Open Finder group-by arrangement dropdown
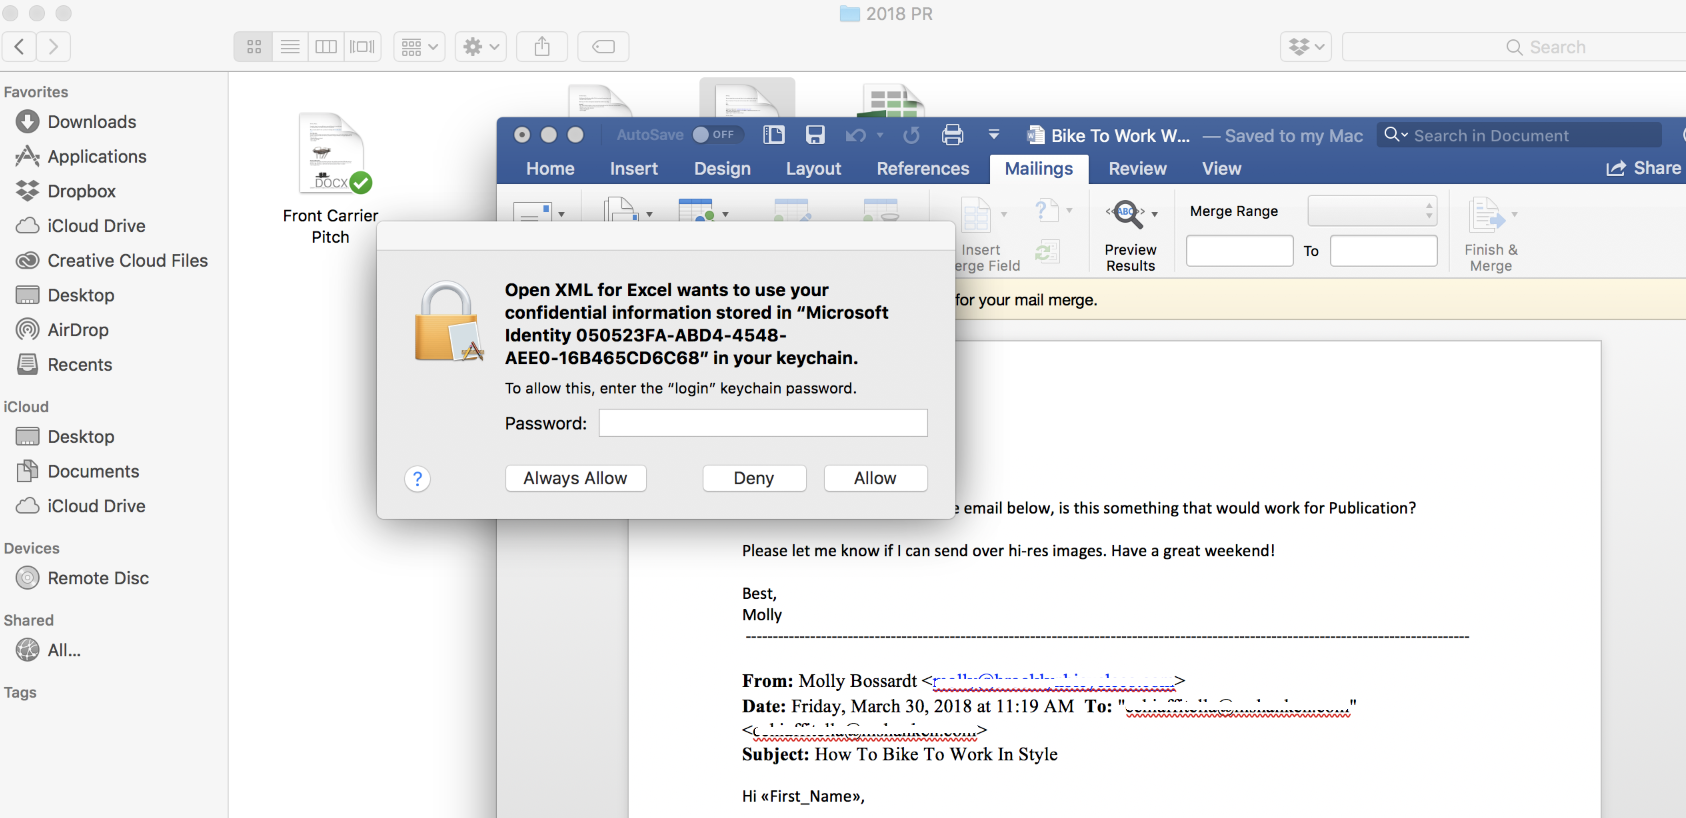 click(x=419, y=46)
